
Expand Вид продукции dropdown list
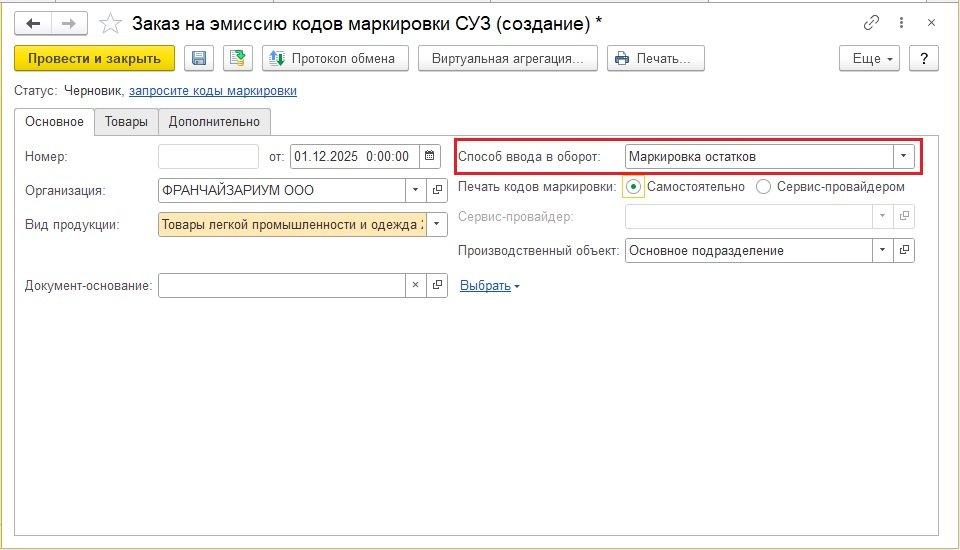pyautogui.click(x=437, y=224)
